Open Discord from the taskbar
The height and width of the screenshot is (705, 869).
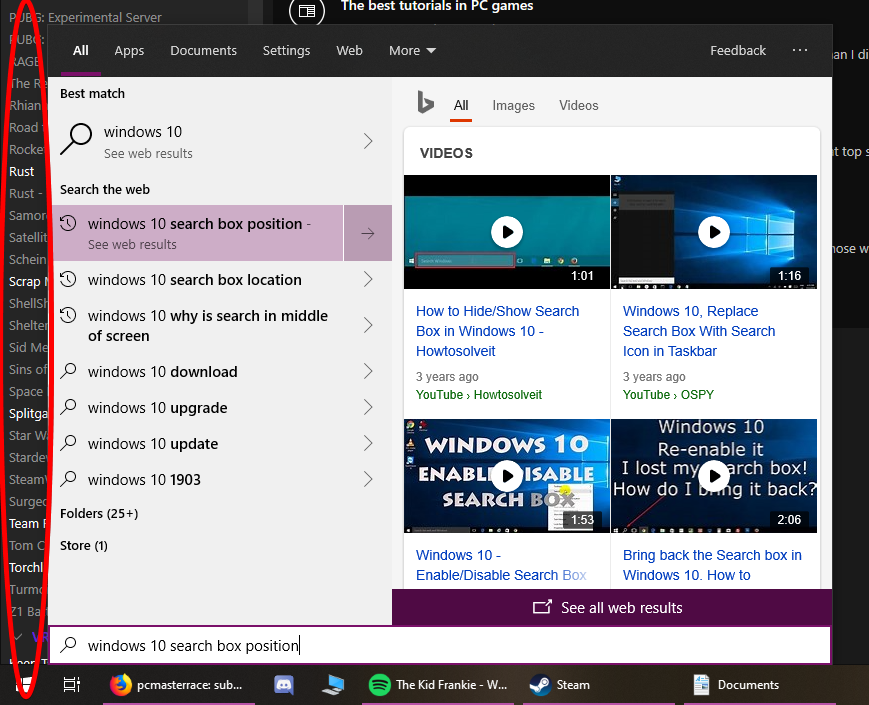coord(284,685)
